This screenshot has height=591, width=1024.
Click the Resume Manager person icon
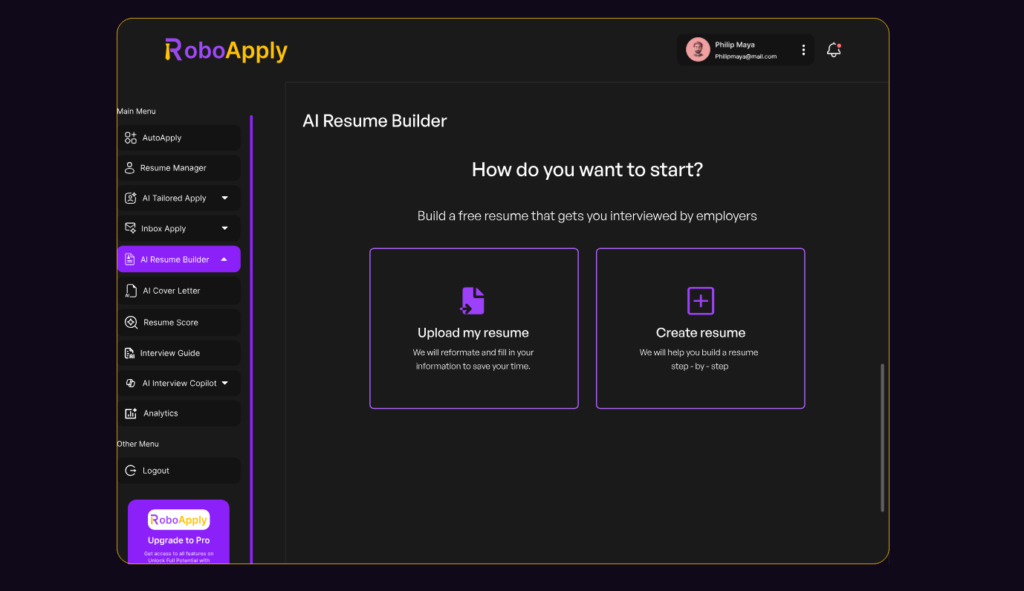pos(129,168)
